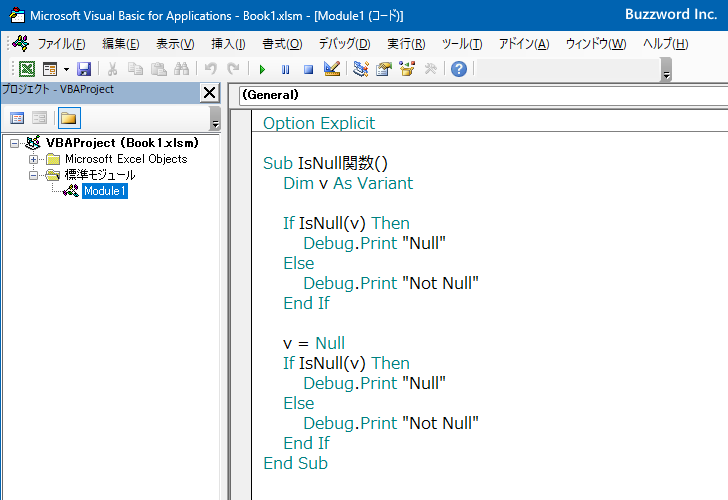Click View Object icon in Project pane

click(x=39, y=118)
